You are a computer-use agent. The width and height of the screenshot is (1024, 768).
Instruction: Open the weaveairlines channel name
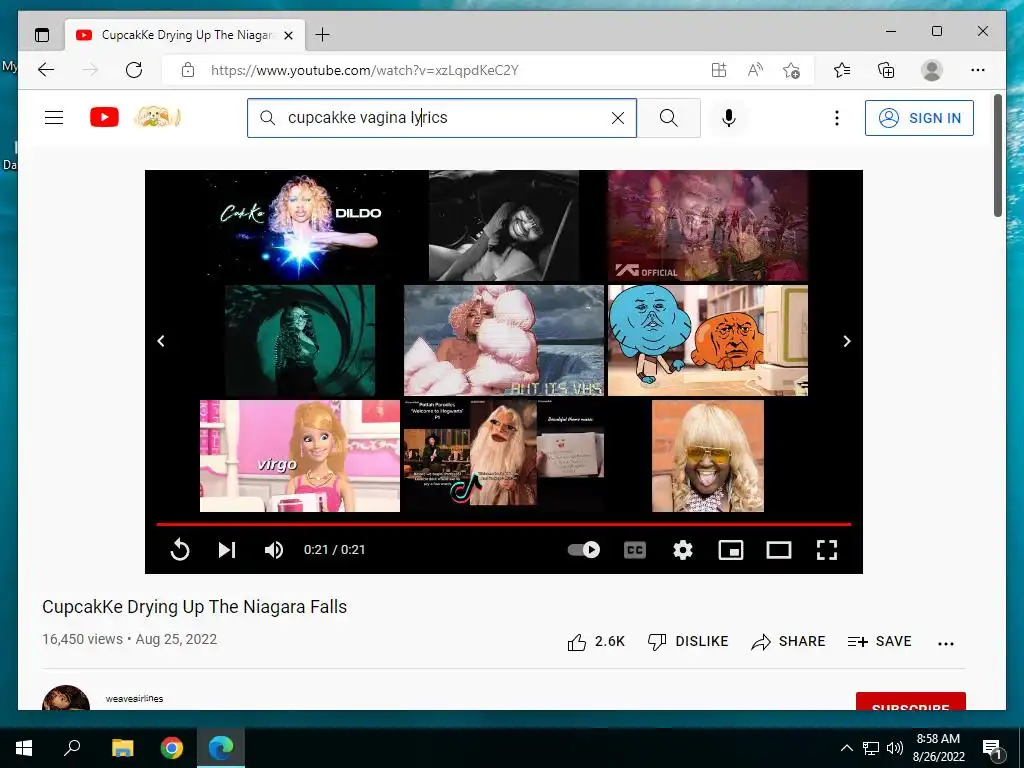click(135, 699)
